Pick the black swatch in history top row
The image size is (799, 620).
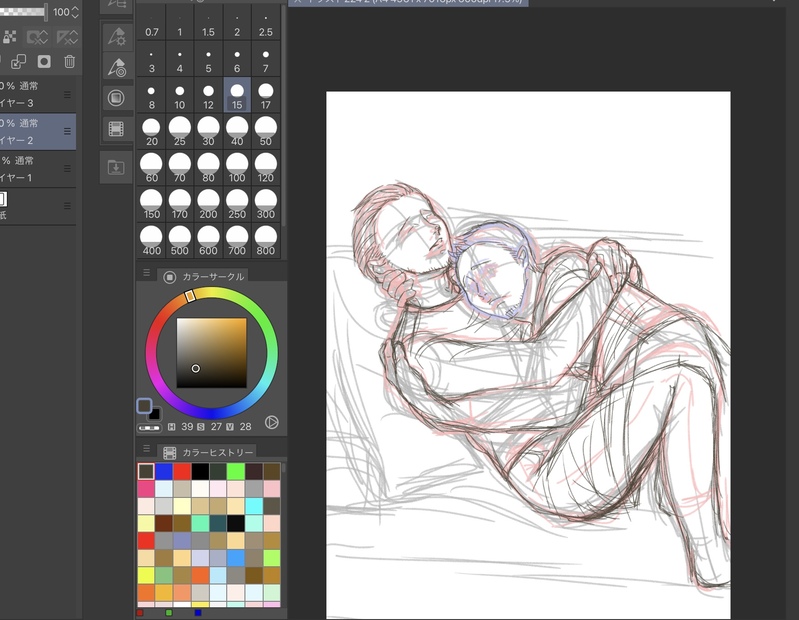[x=200, y=471]
